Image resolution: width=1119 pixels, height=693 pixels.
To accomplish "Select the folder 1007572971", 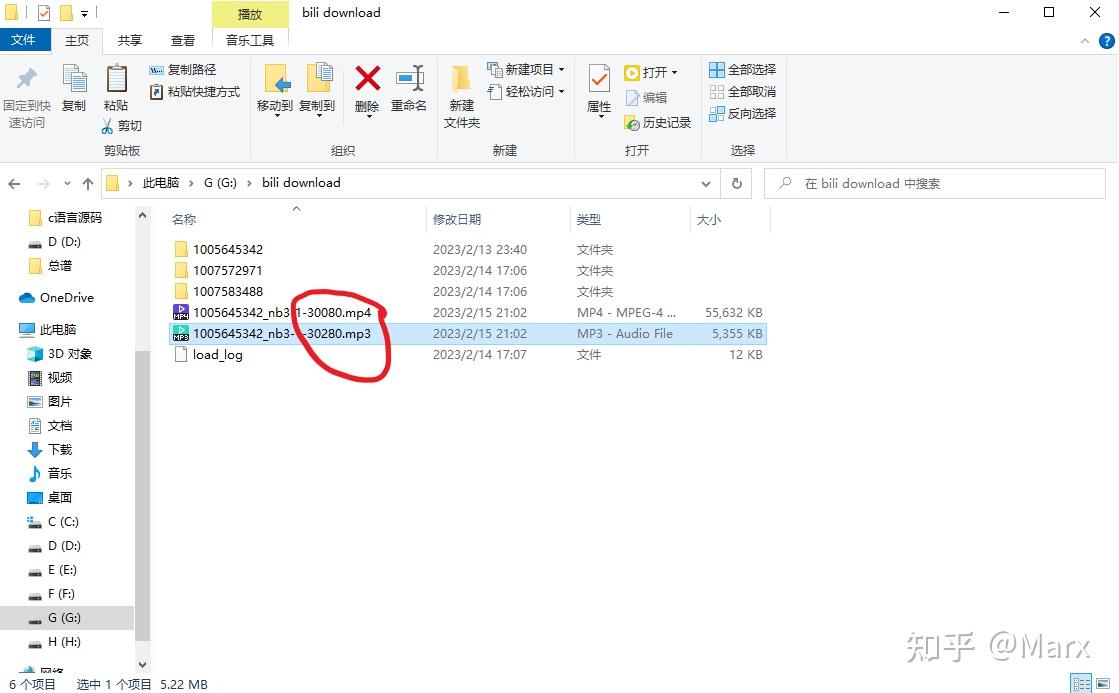I will click(228, 270).
